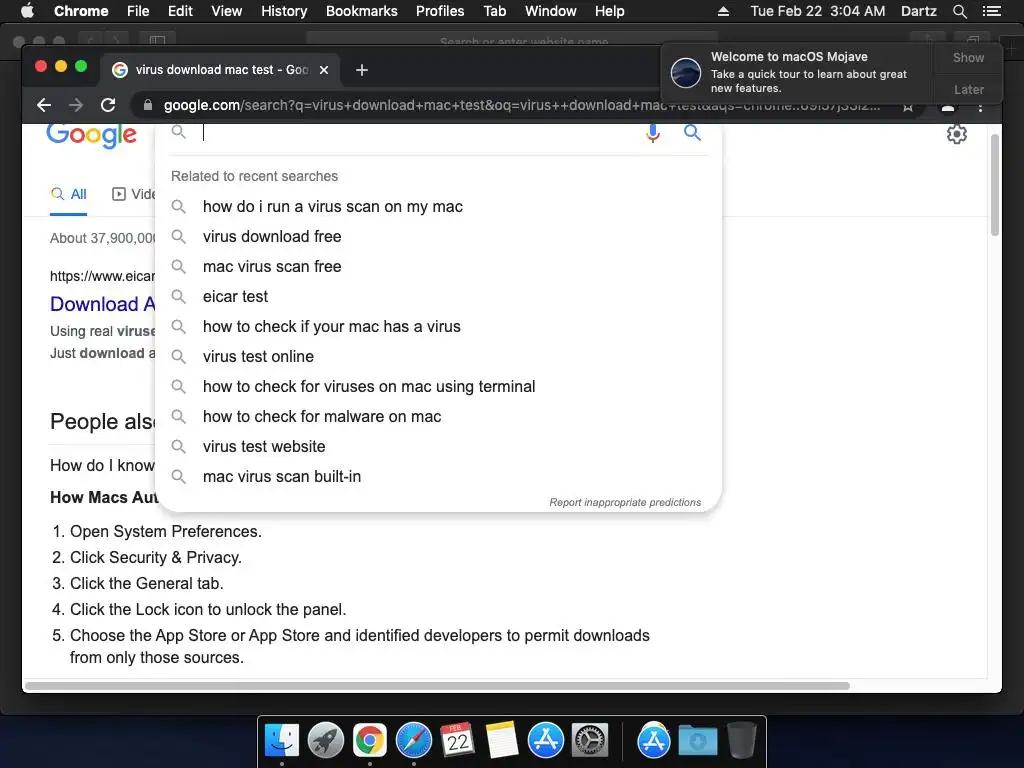
Task: Open Calendar from the dock
Action: pos(457,741)
